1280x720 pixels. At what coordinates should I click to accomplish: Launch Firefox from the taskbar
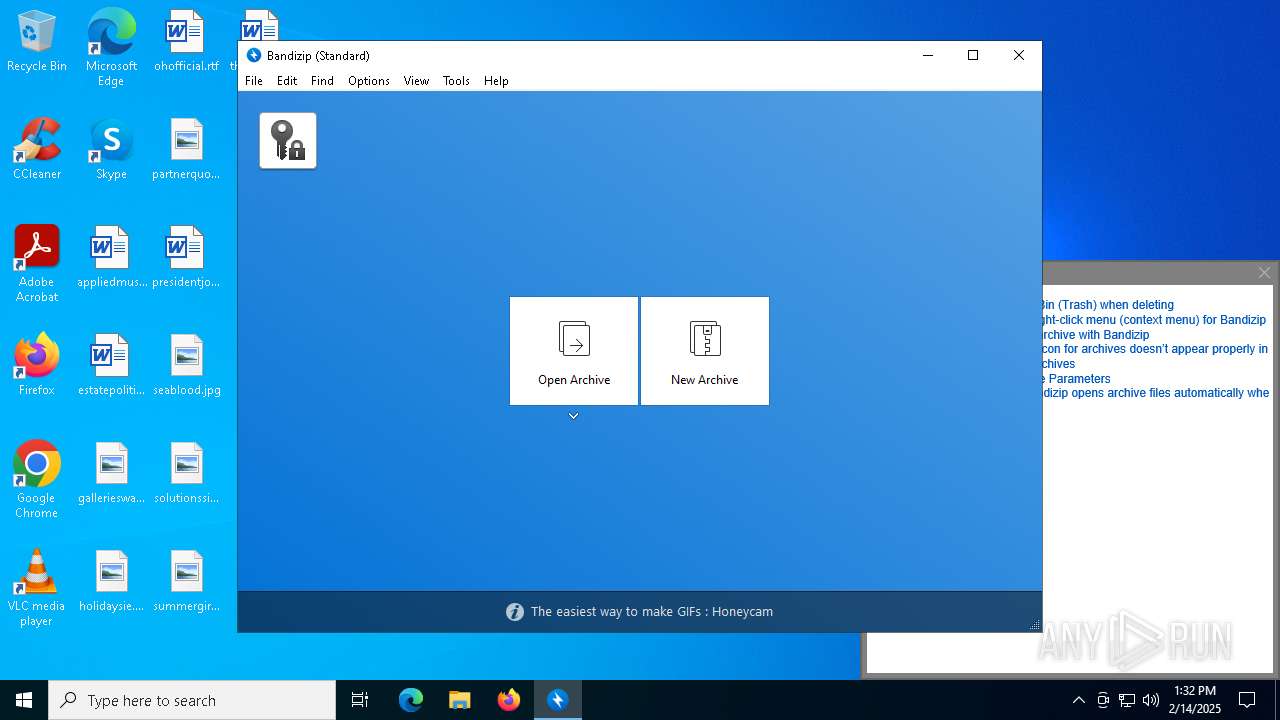509,700
